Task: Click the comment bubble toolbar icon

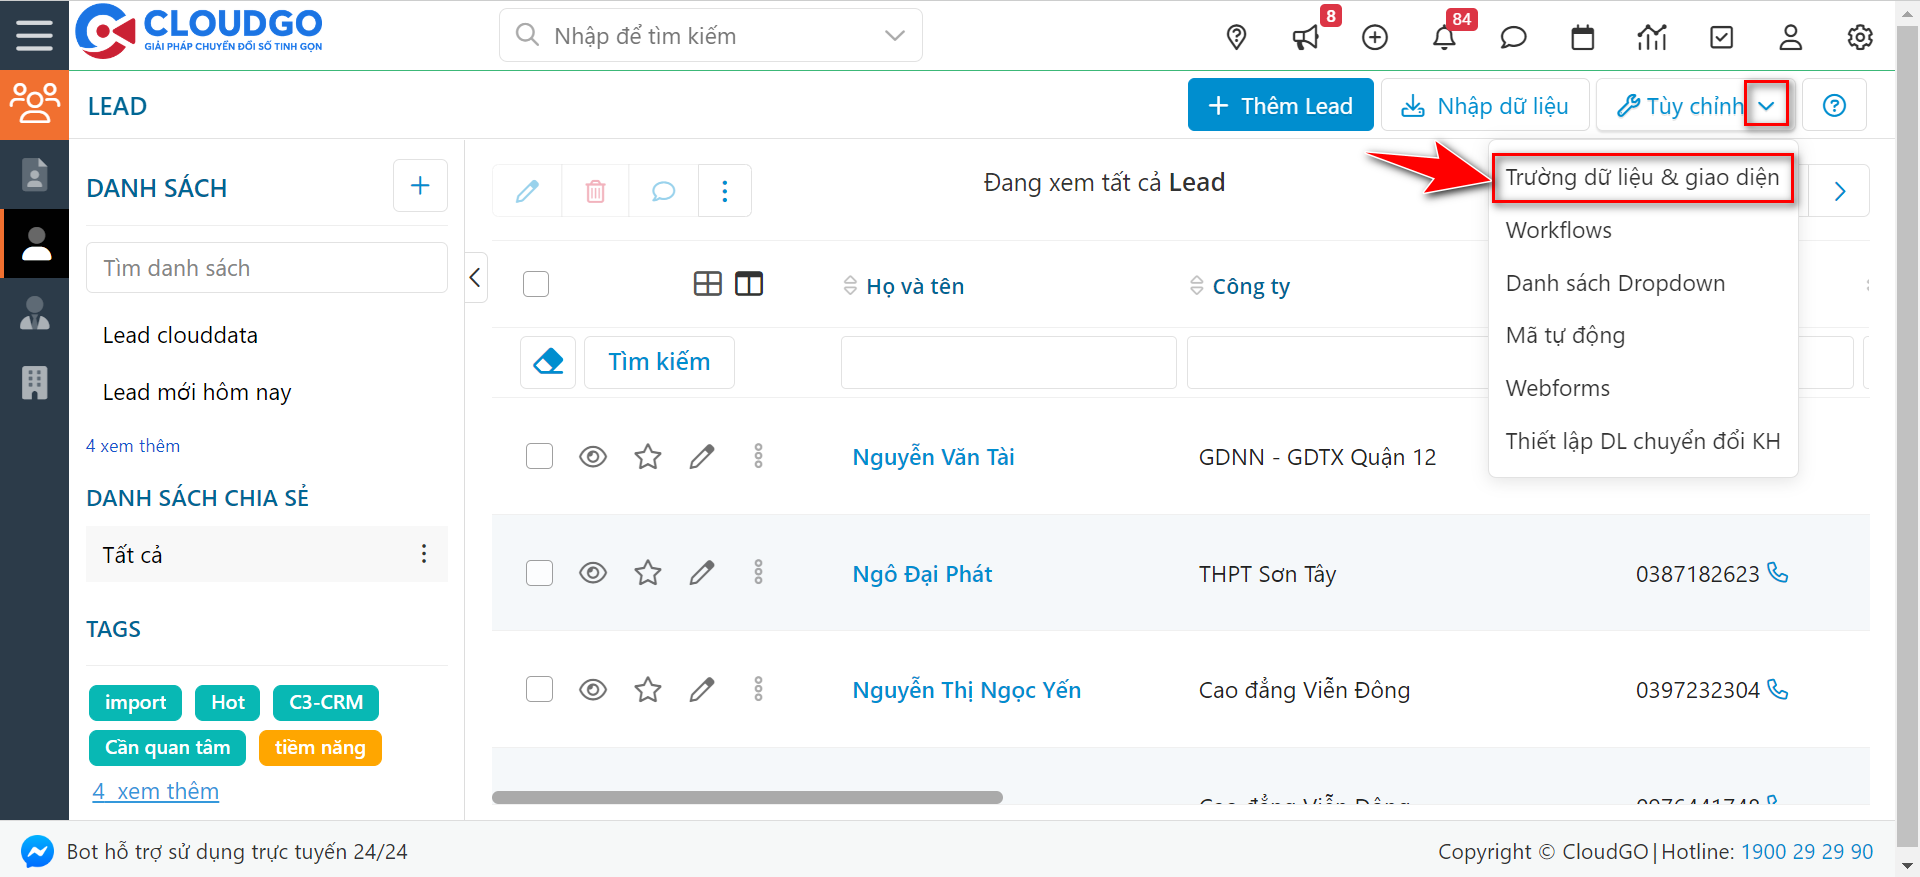Action: [663, 190]
